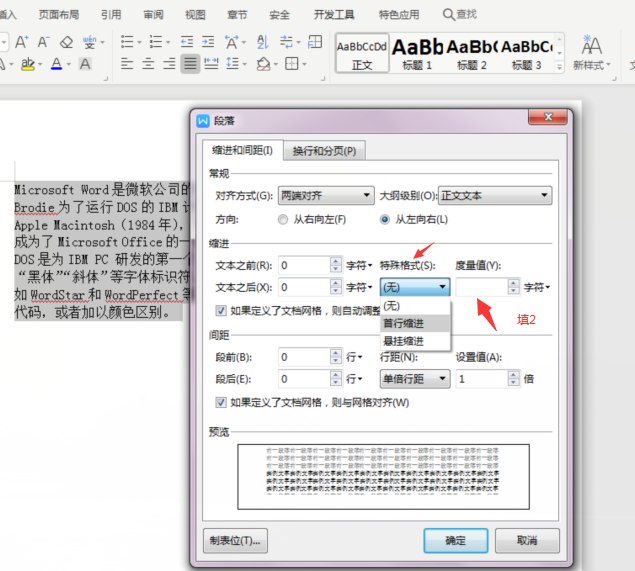The height and width of the screenshot is (571, 635).
Task: Click the increase font size icon
Action: coord(21,42)
